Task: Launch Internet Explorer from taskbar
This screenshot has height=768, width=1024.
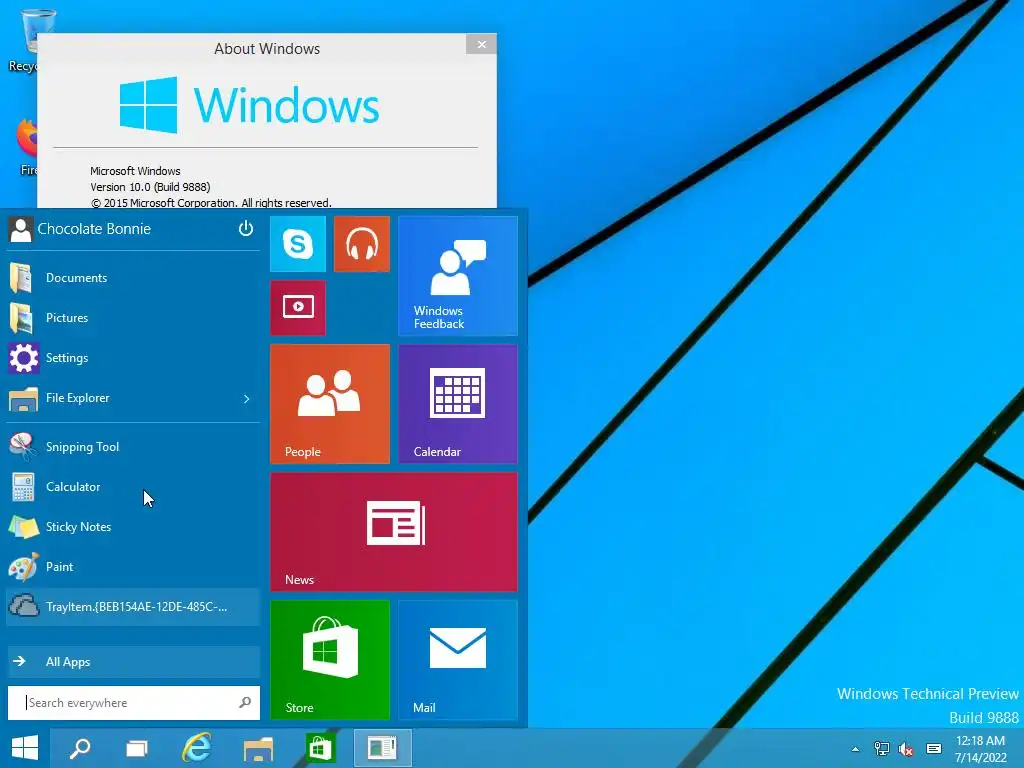Action: coord(197,748)
